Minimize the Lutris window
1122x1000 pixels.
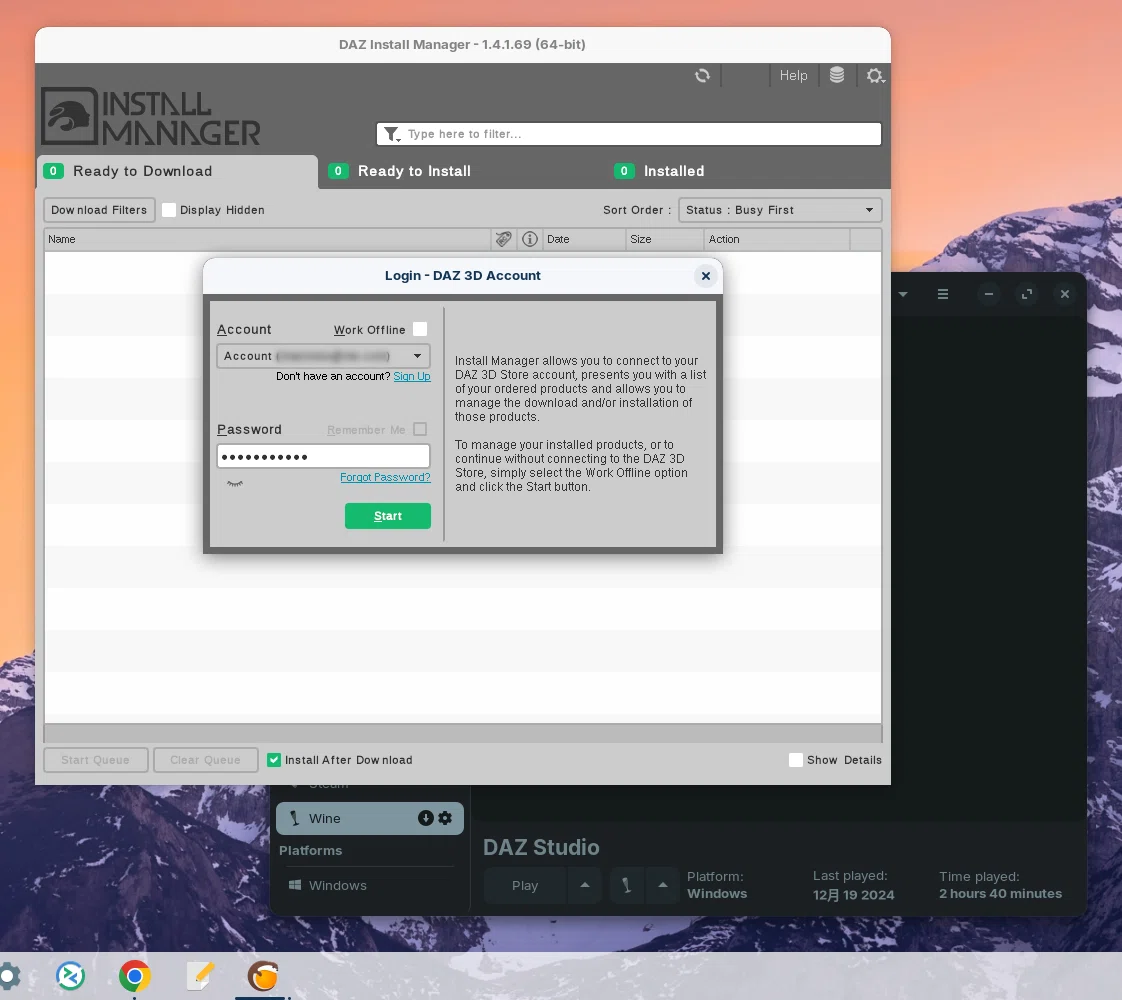pos(989,294)
